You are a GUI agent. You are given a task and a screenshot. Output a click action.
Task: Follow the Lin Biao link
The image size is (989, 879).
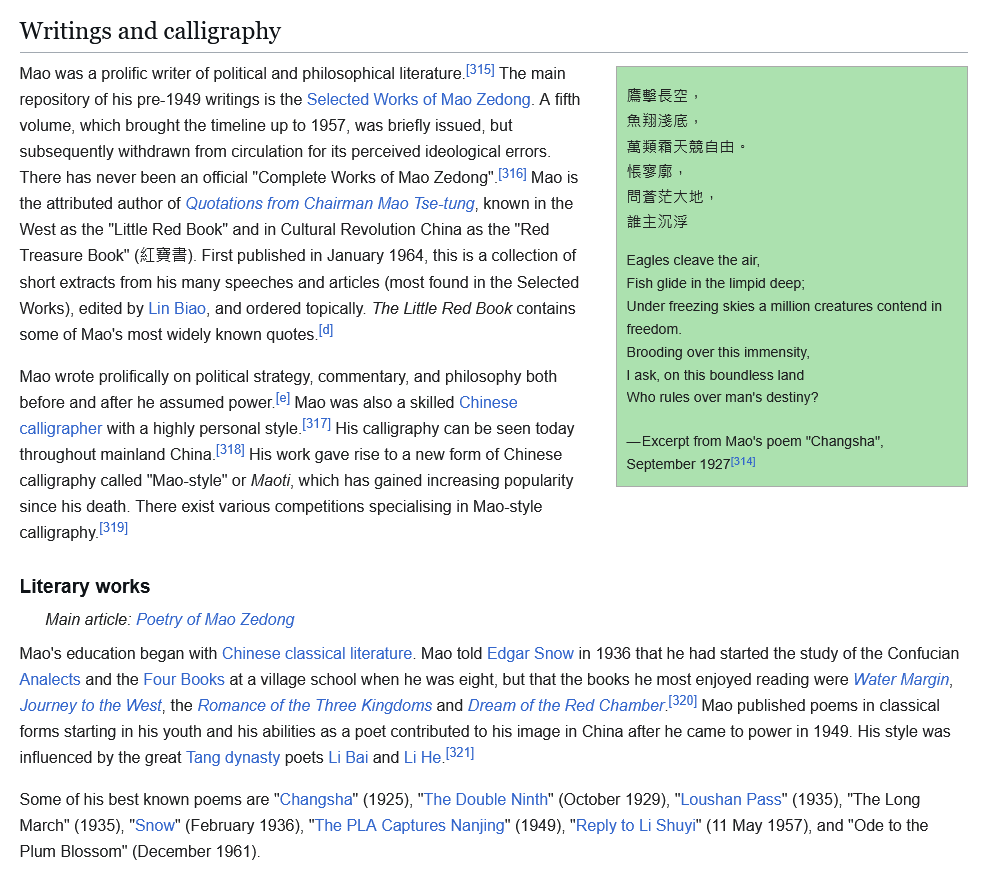(x=177, y=308)
